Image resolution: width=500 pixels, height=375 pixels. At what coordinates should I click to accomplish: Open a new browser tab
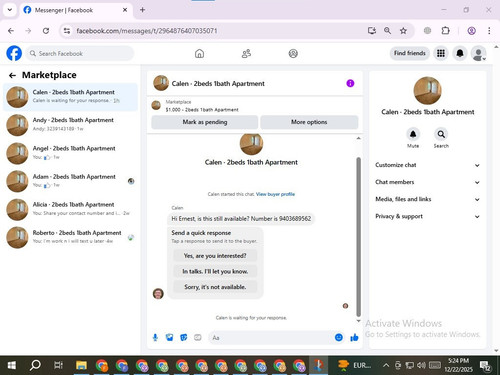142,10
